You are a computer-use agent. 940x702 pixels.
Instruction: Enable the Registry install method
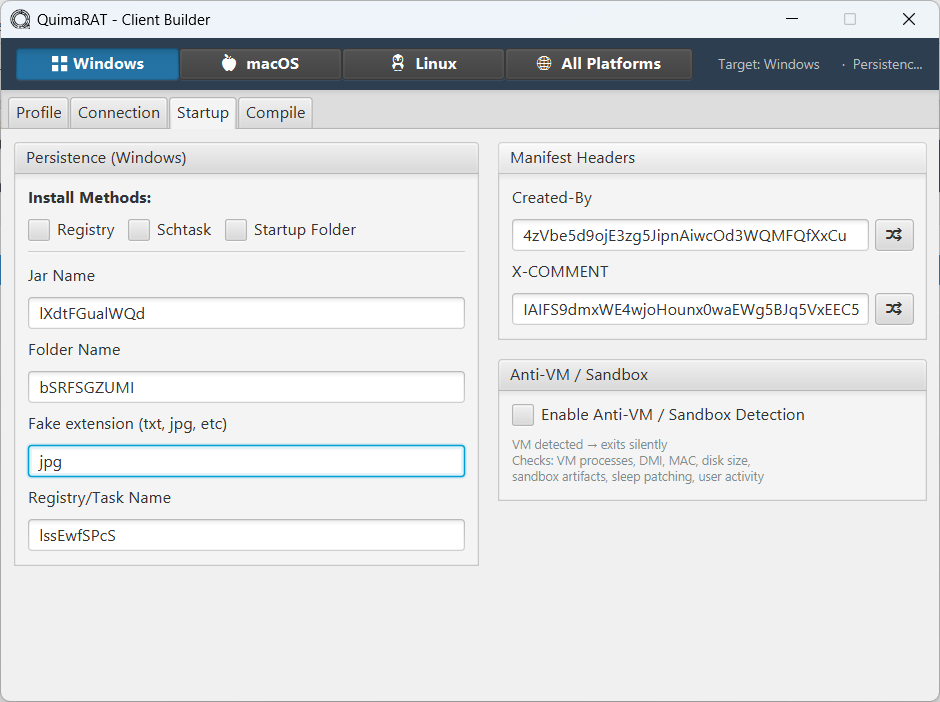coord(38,229)
